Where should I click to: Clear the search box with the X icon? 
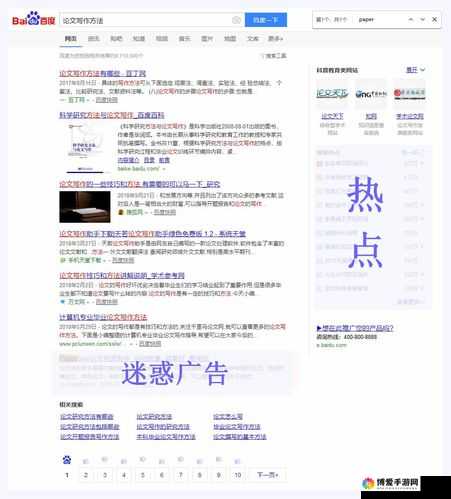236,20
